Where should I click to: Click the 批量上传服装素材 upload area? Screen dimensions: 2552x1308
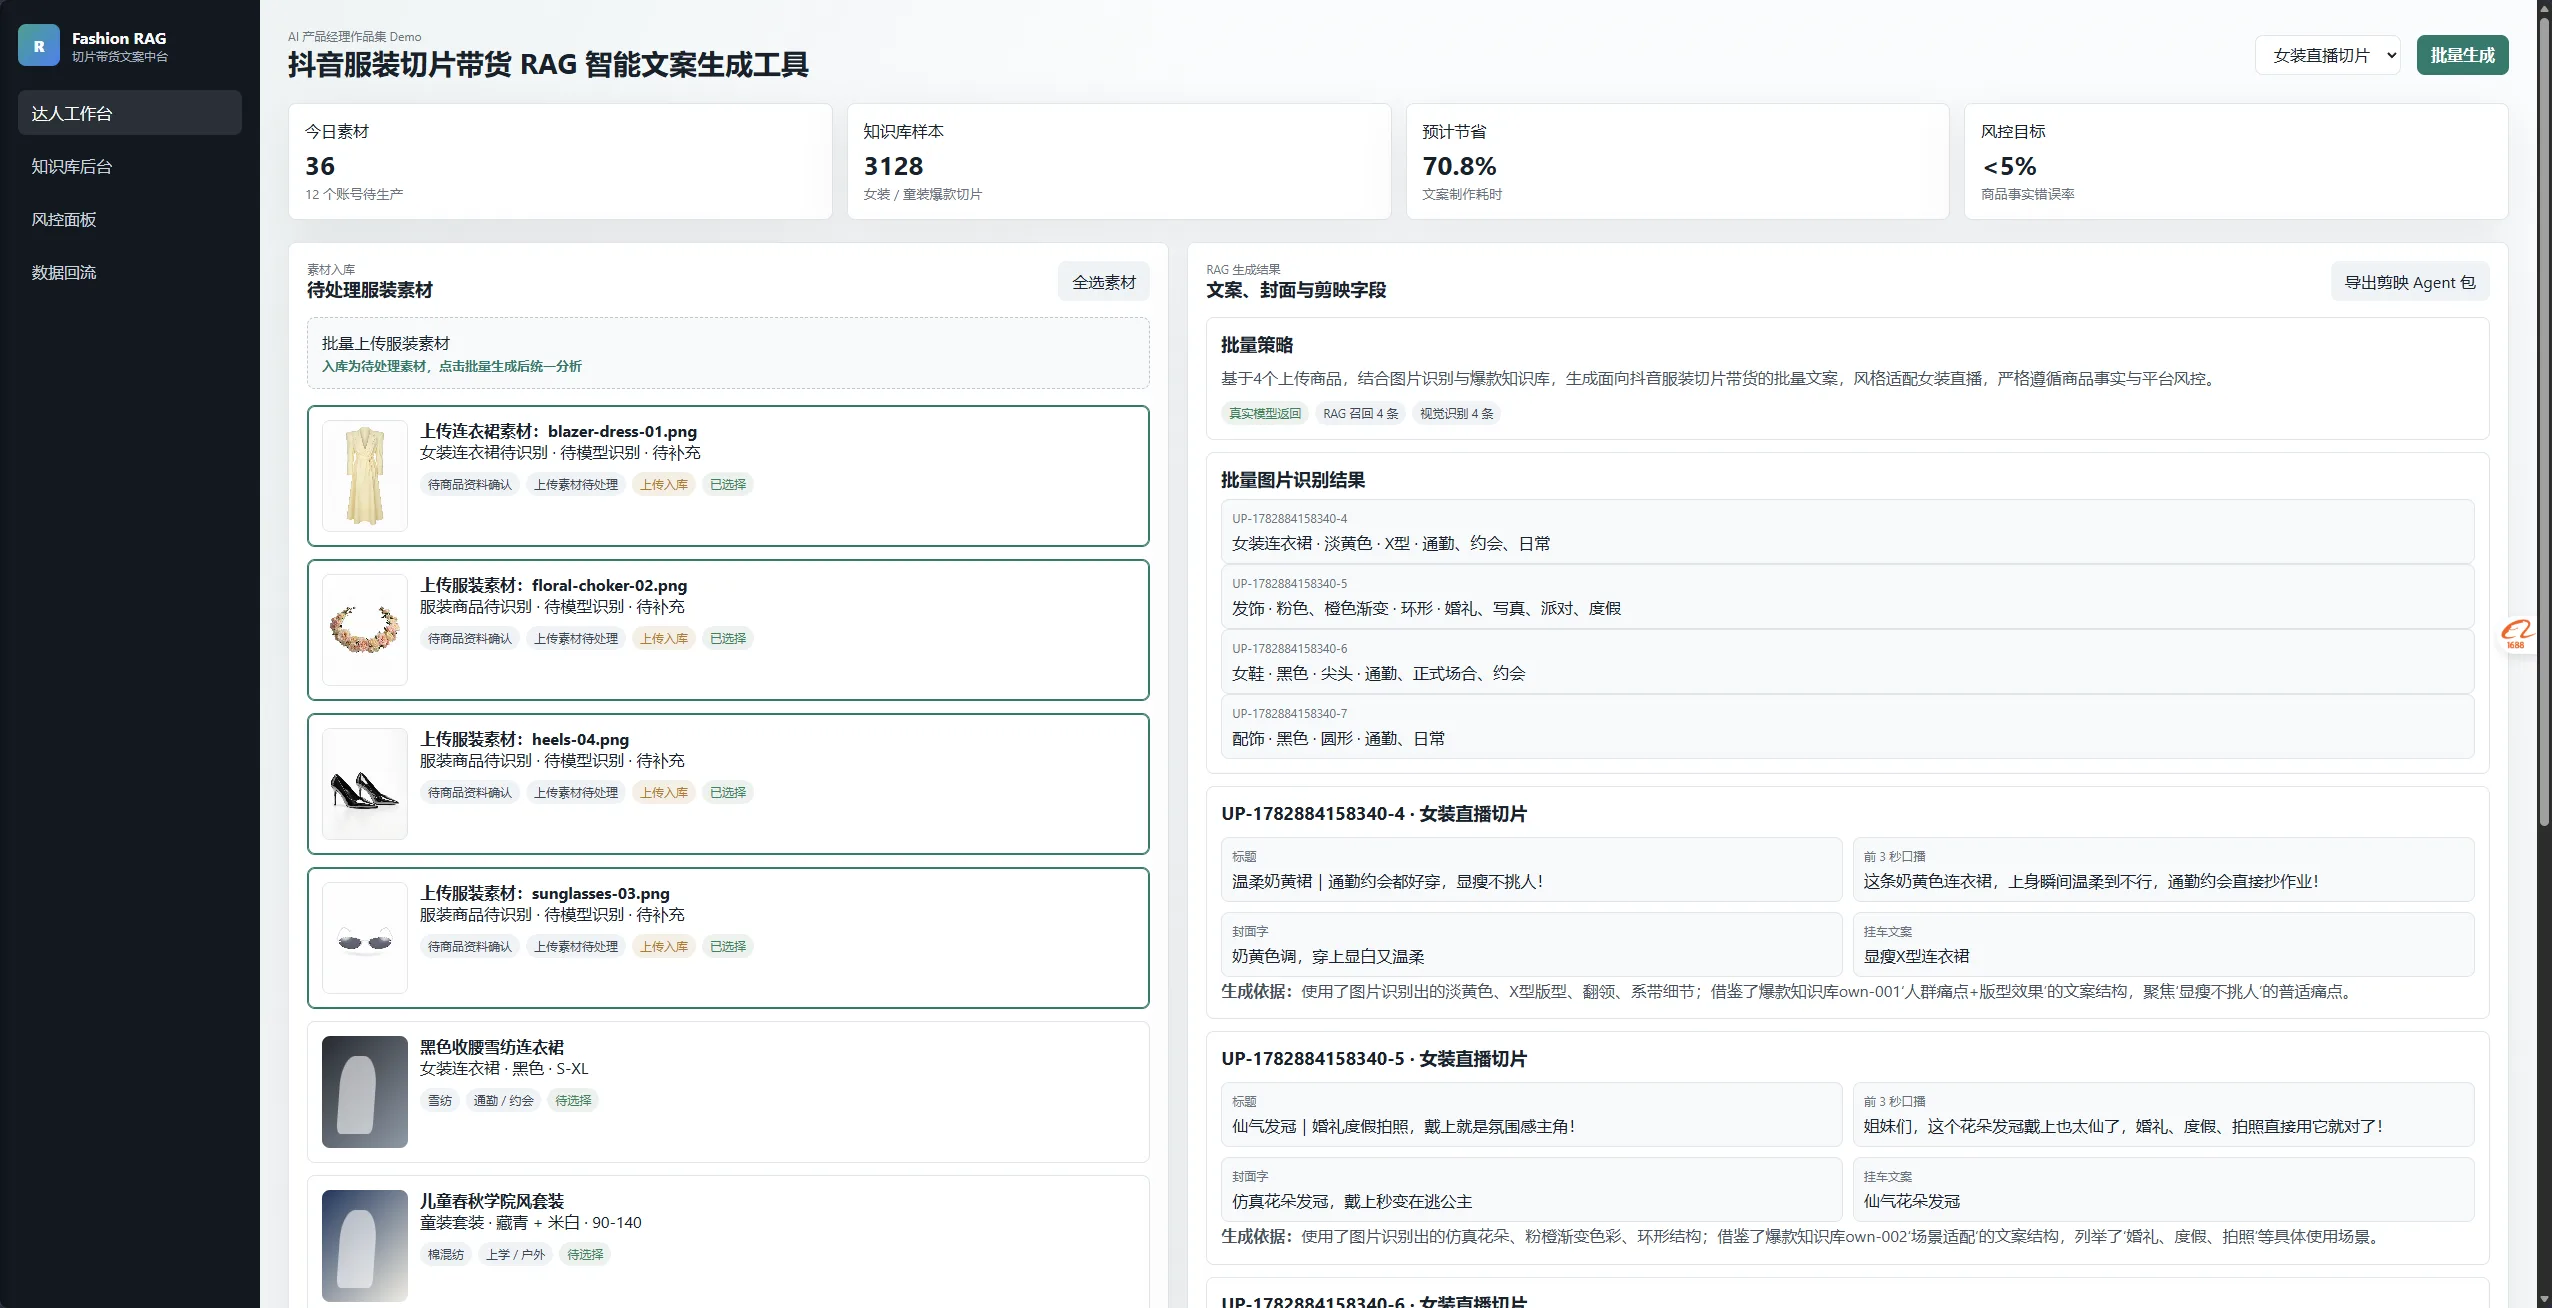pos(728,353)
